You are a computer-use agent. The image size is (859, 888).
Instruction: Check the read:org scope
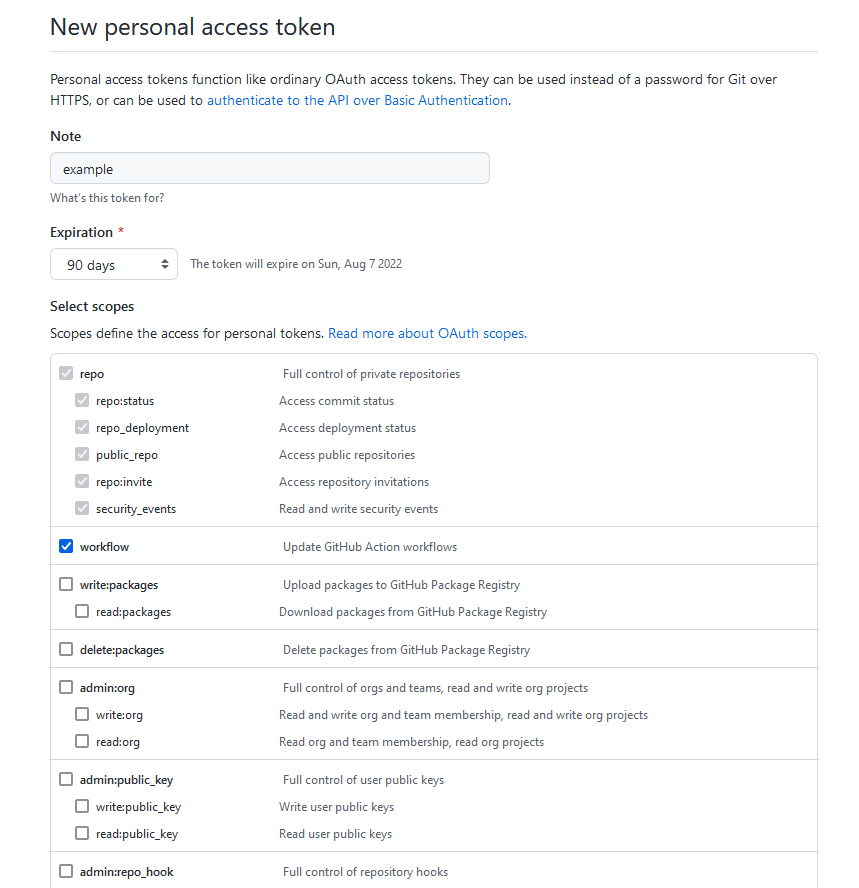click(x=82, y=741)
